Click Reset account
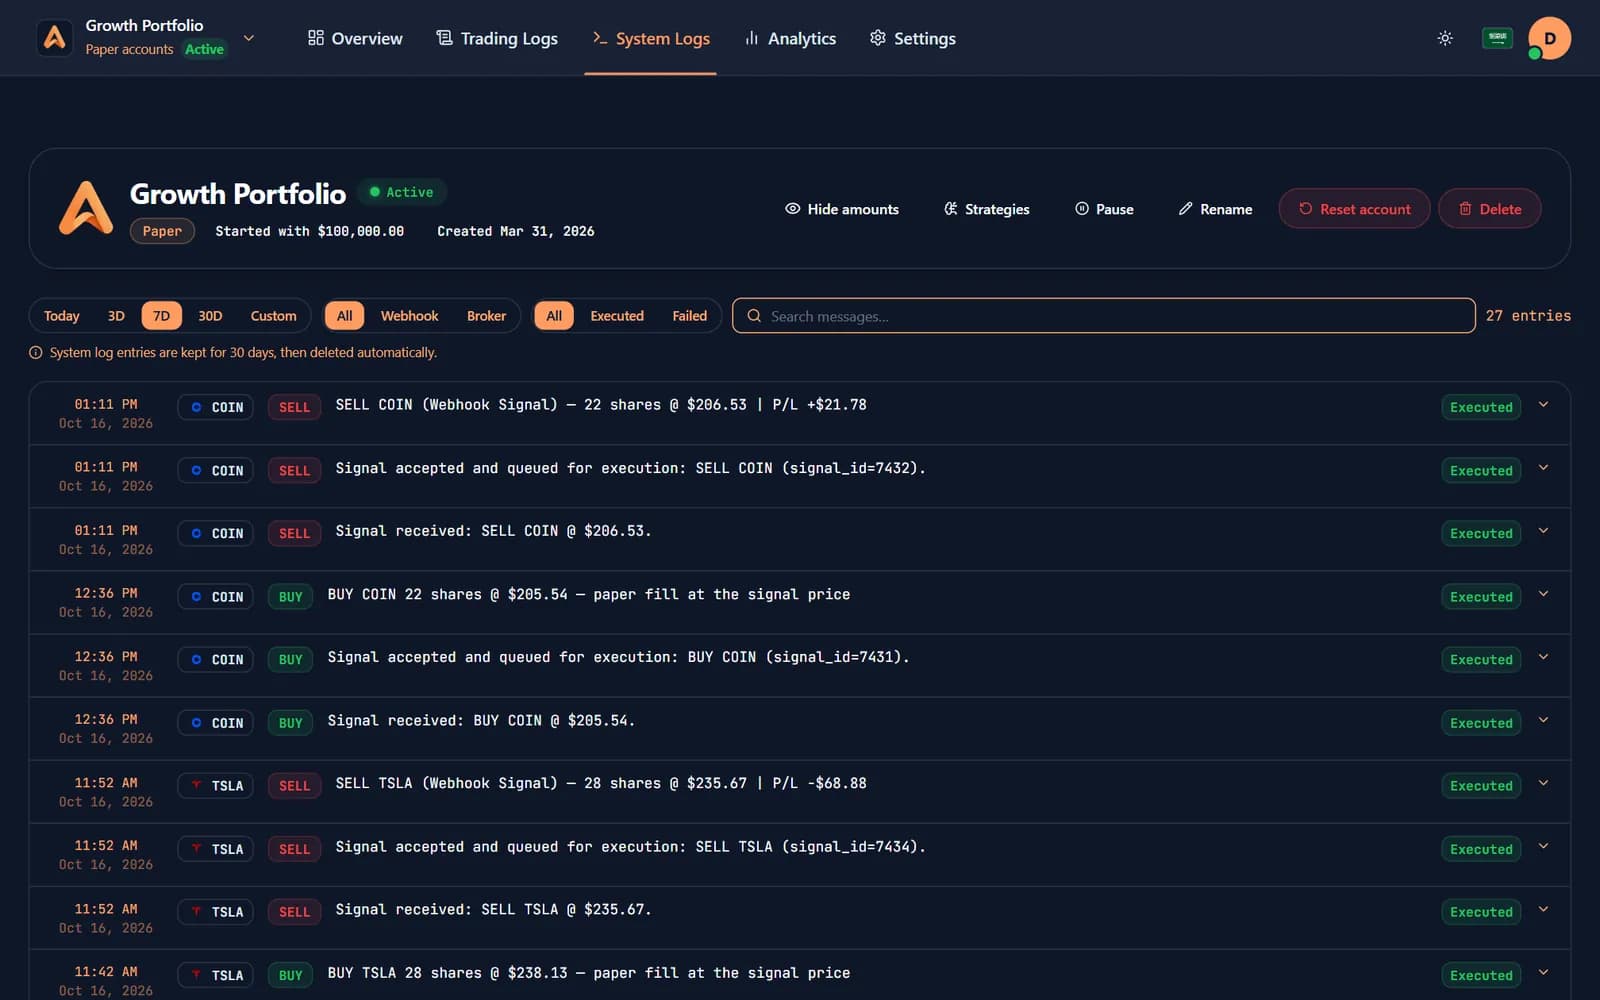The height and width of the screenshot is (1000, 1600). 1354,209
